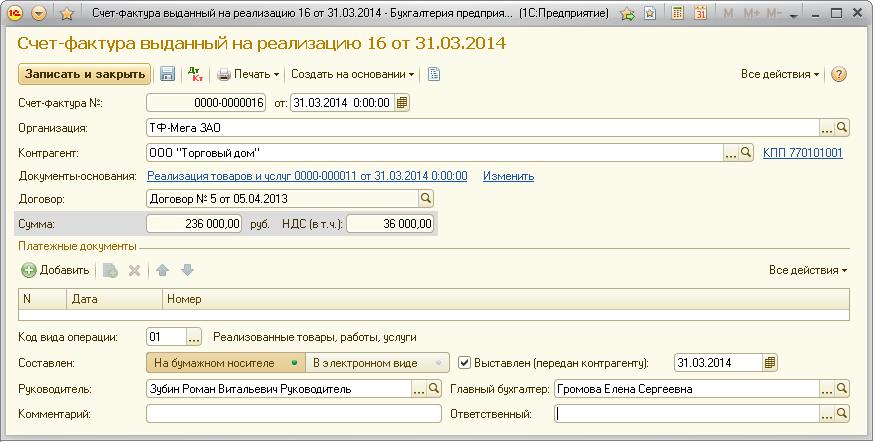
Task: Select На бумажном носителе option
Action: pos(226,363)
